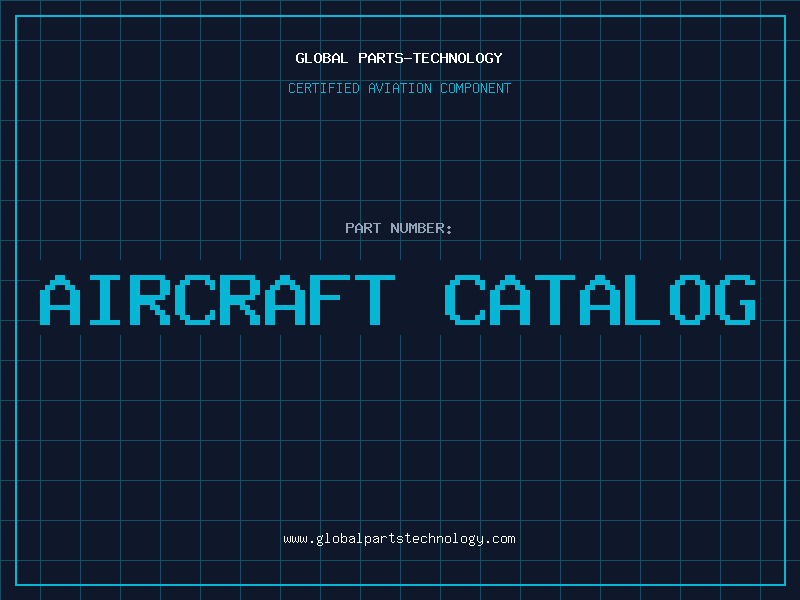Click the large AIRCRAFT CATALOG title
Screen dimensions: 800x600
click(x=398, y=299)
